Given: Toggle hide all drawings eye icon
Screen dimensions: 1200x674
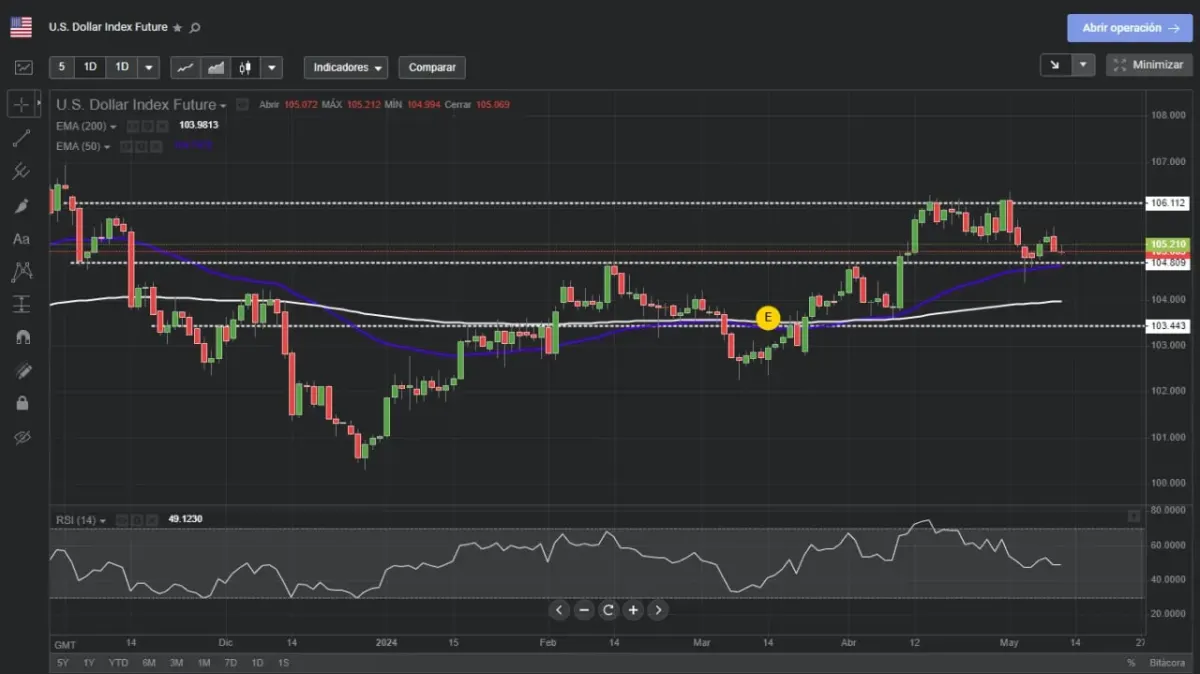Looking at the screenshot, I should pyautogui.click(x=22, y=438).
